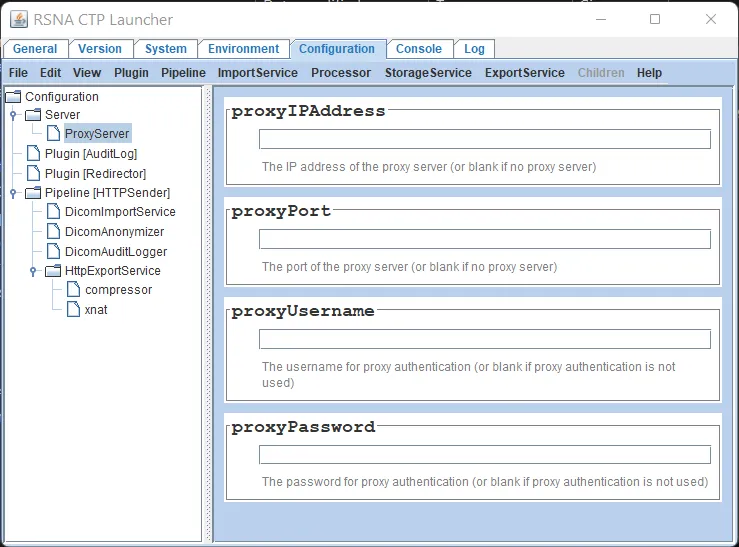Click the Server folder icon
The image size is (739, 547).
click(33, 114)
